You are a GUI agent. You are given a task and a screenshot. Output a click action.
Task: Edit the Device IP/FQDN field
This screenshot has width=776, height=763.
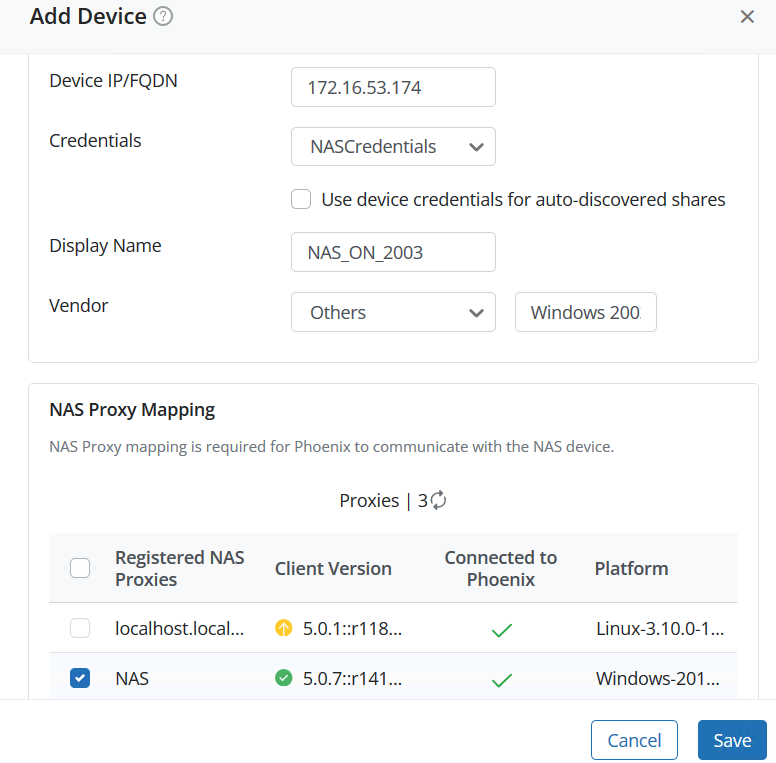[393, 87]
